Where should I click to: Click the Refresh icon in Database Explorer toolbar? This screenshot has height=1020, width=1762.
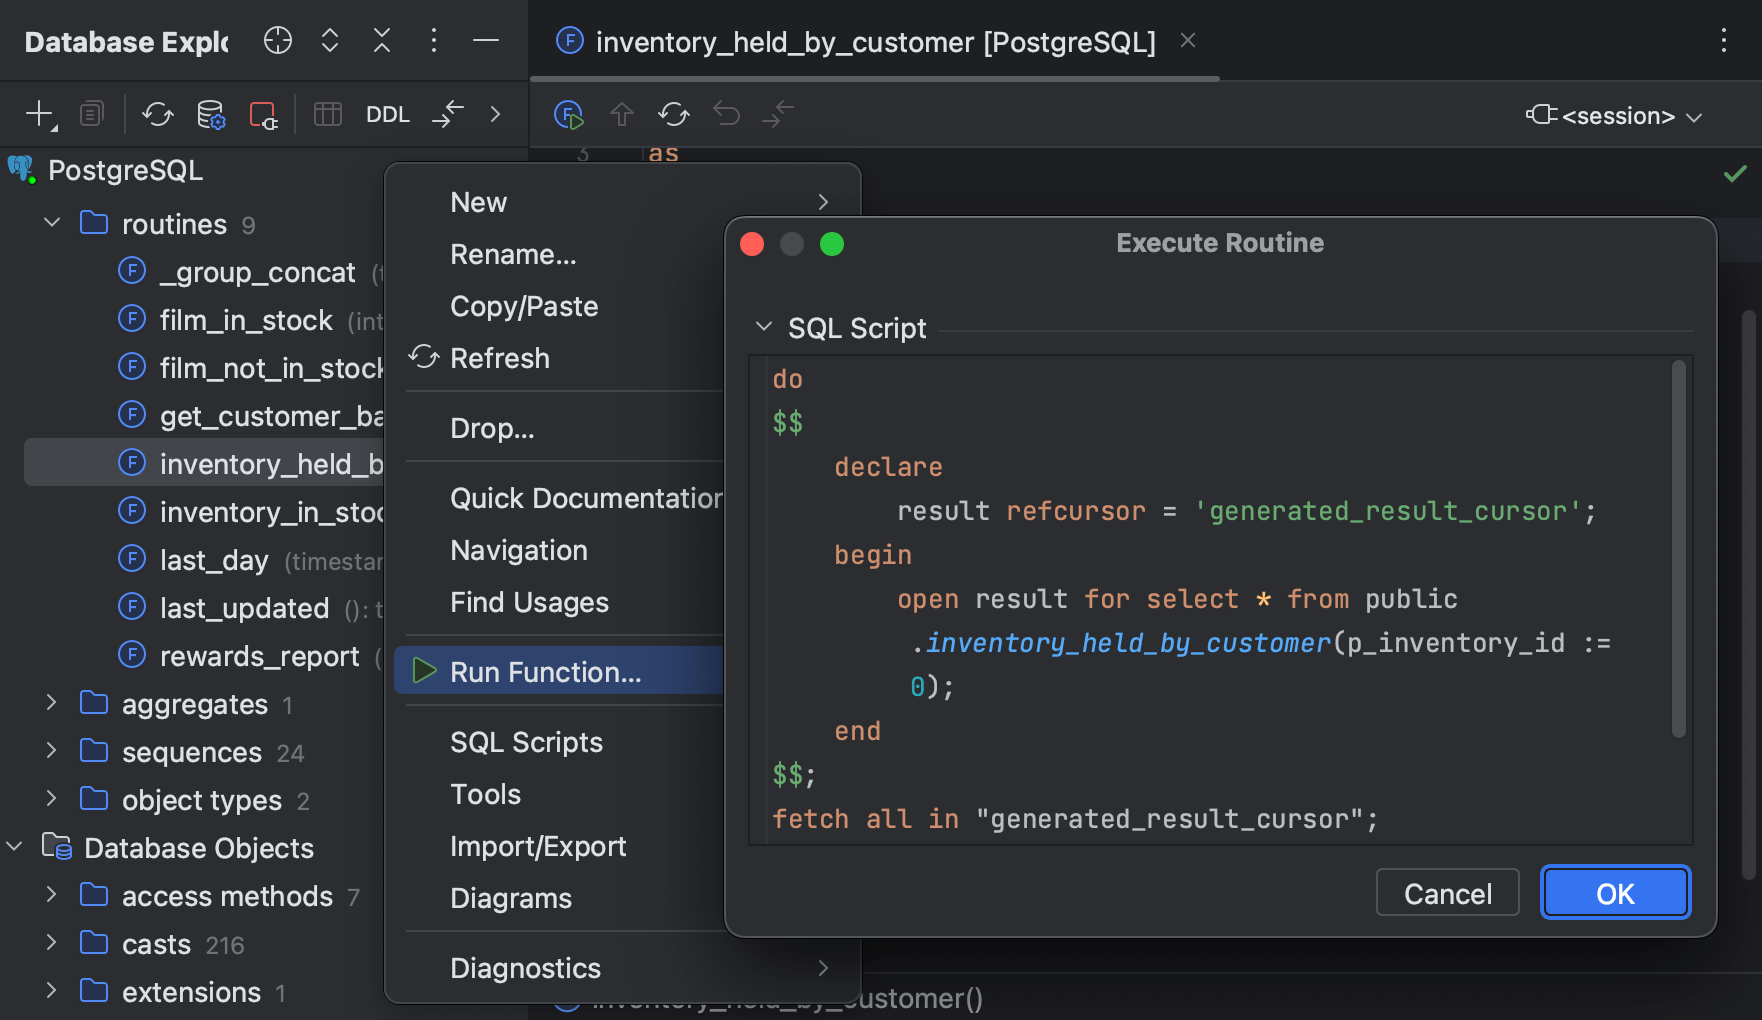coord(157,114)
